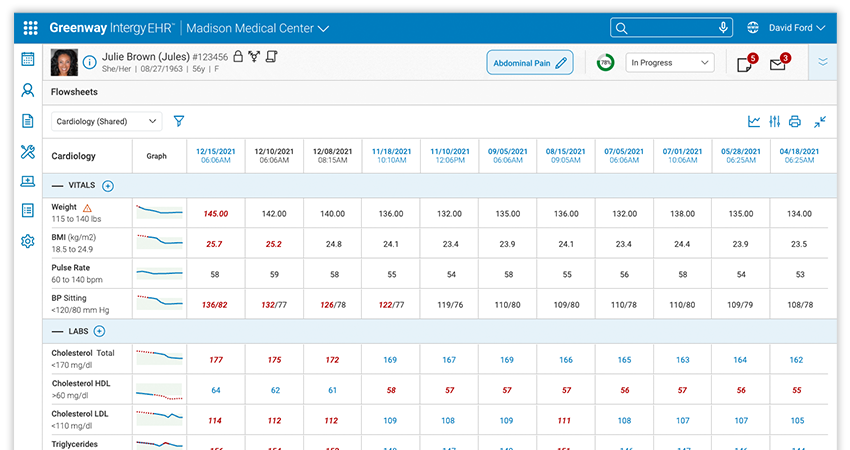Collapse the VITALS section
Screen dimensions: 850x450
[x=57, y=186]
